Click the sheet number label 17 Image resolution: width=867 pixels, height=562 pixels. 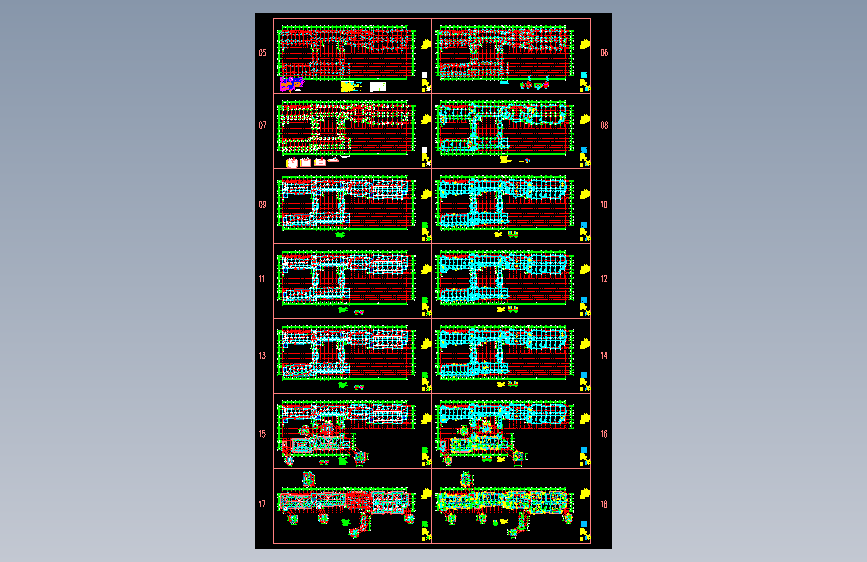(x=262, y=504)
